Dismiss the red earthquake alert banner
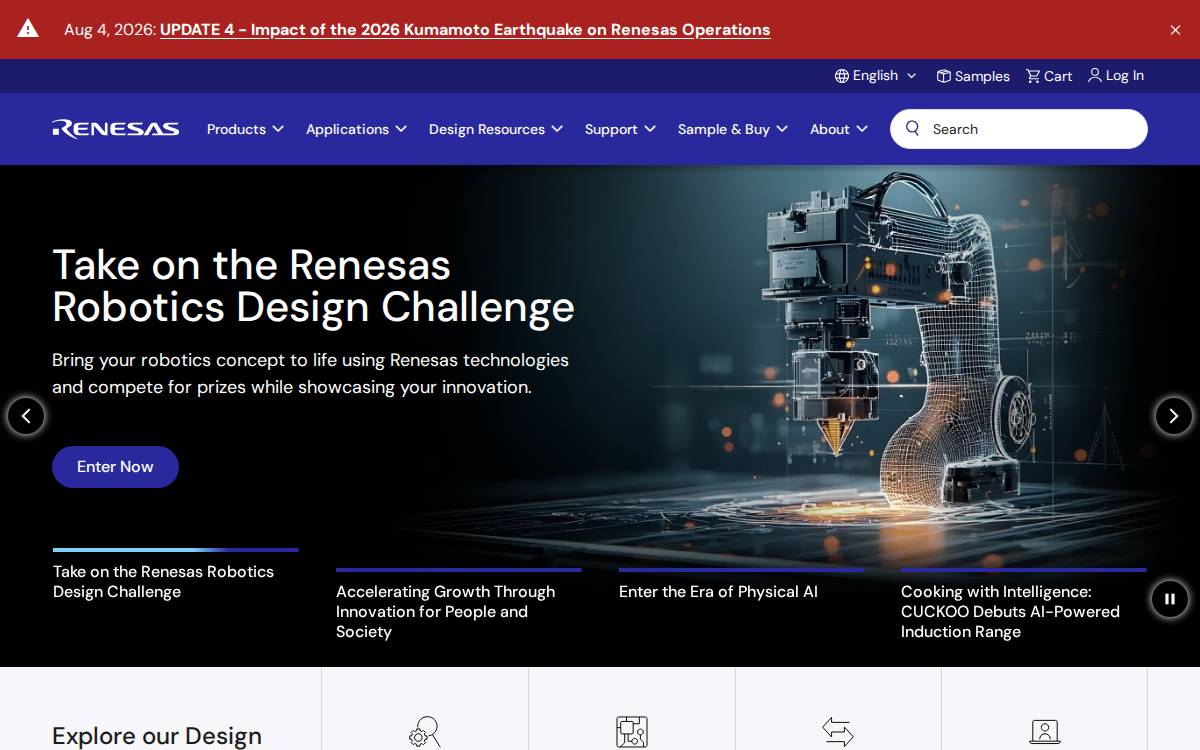1200x750 pixels. (x=1175, y=30)
